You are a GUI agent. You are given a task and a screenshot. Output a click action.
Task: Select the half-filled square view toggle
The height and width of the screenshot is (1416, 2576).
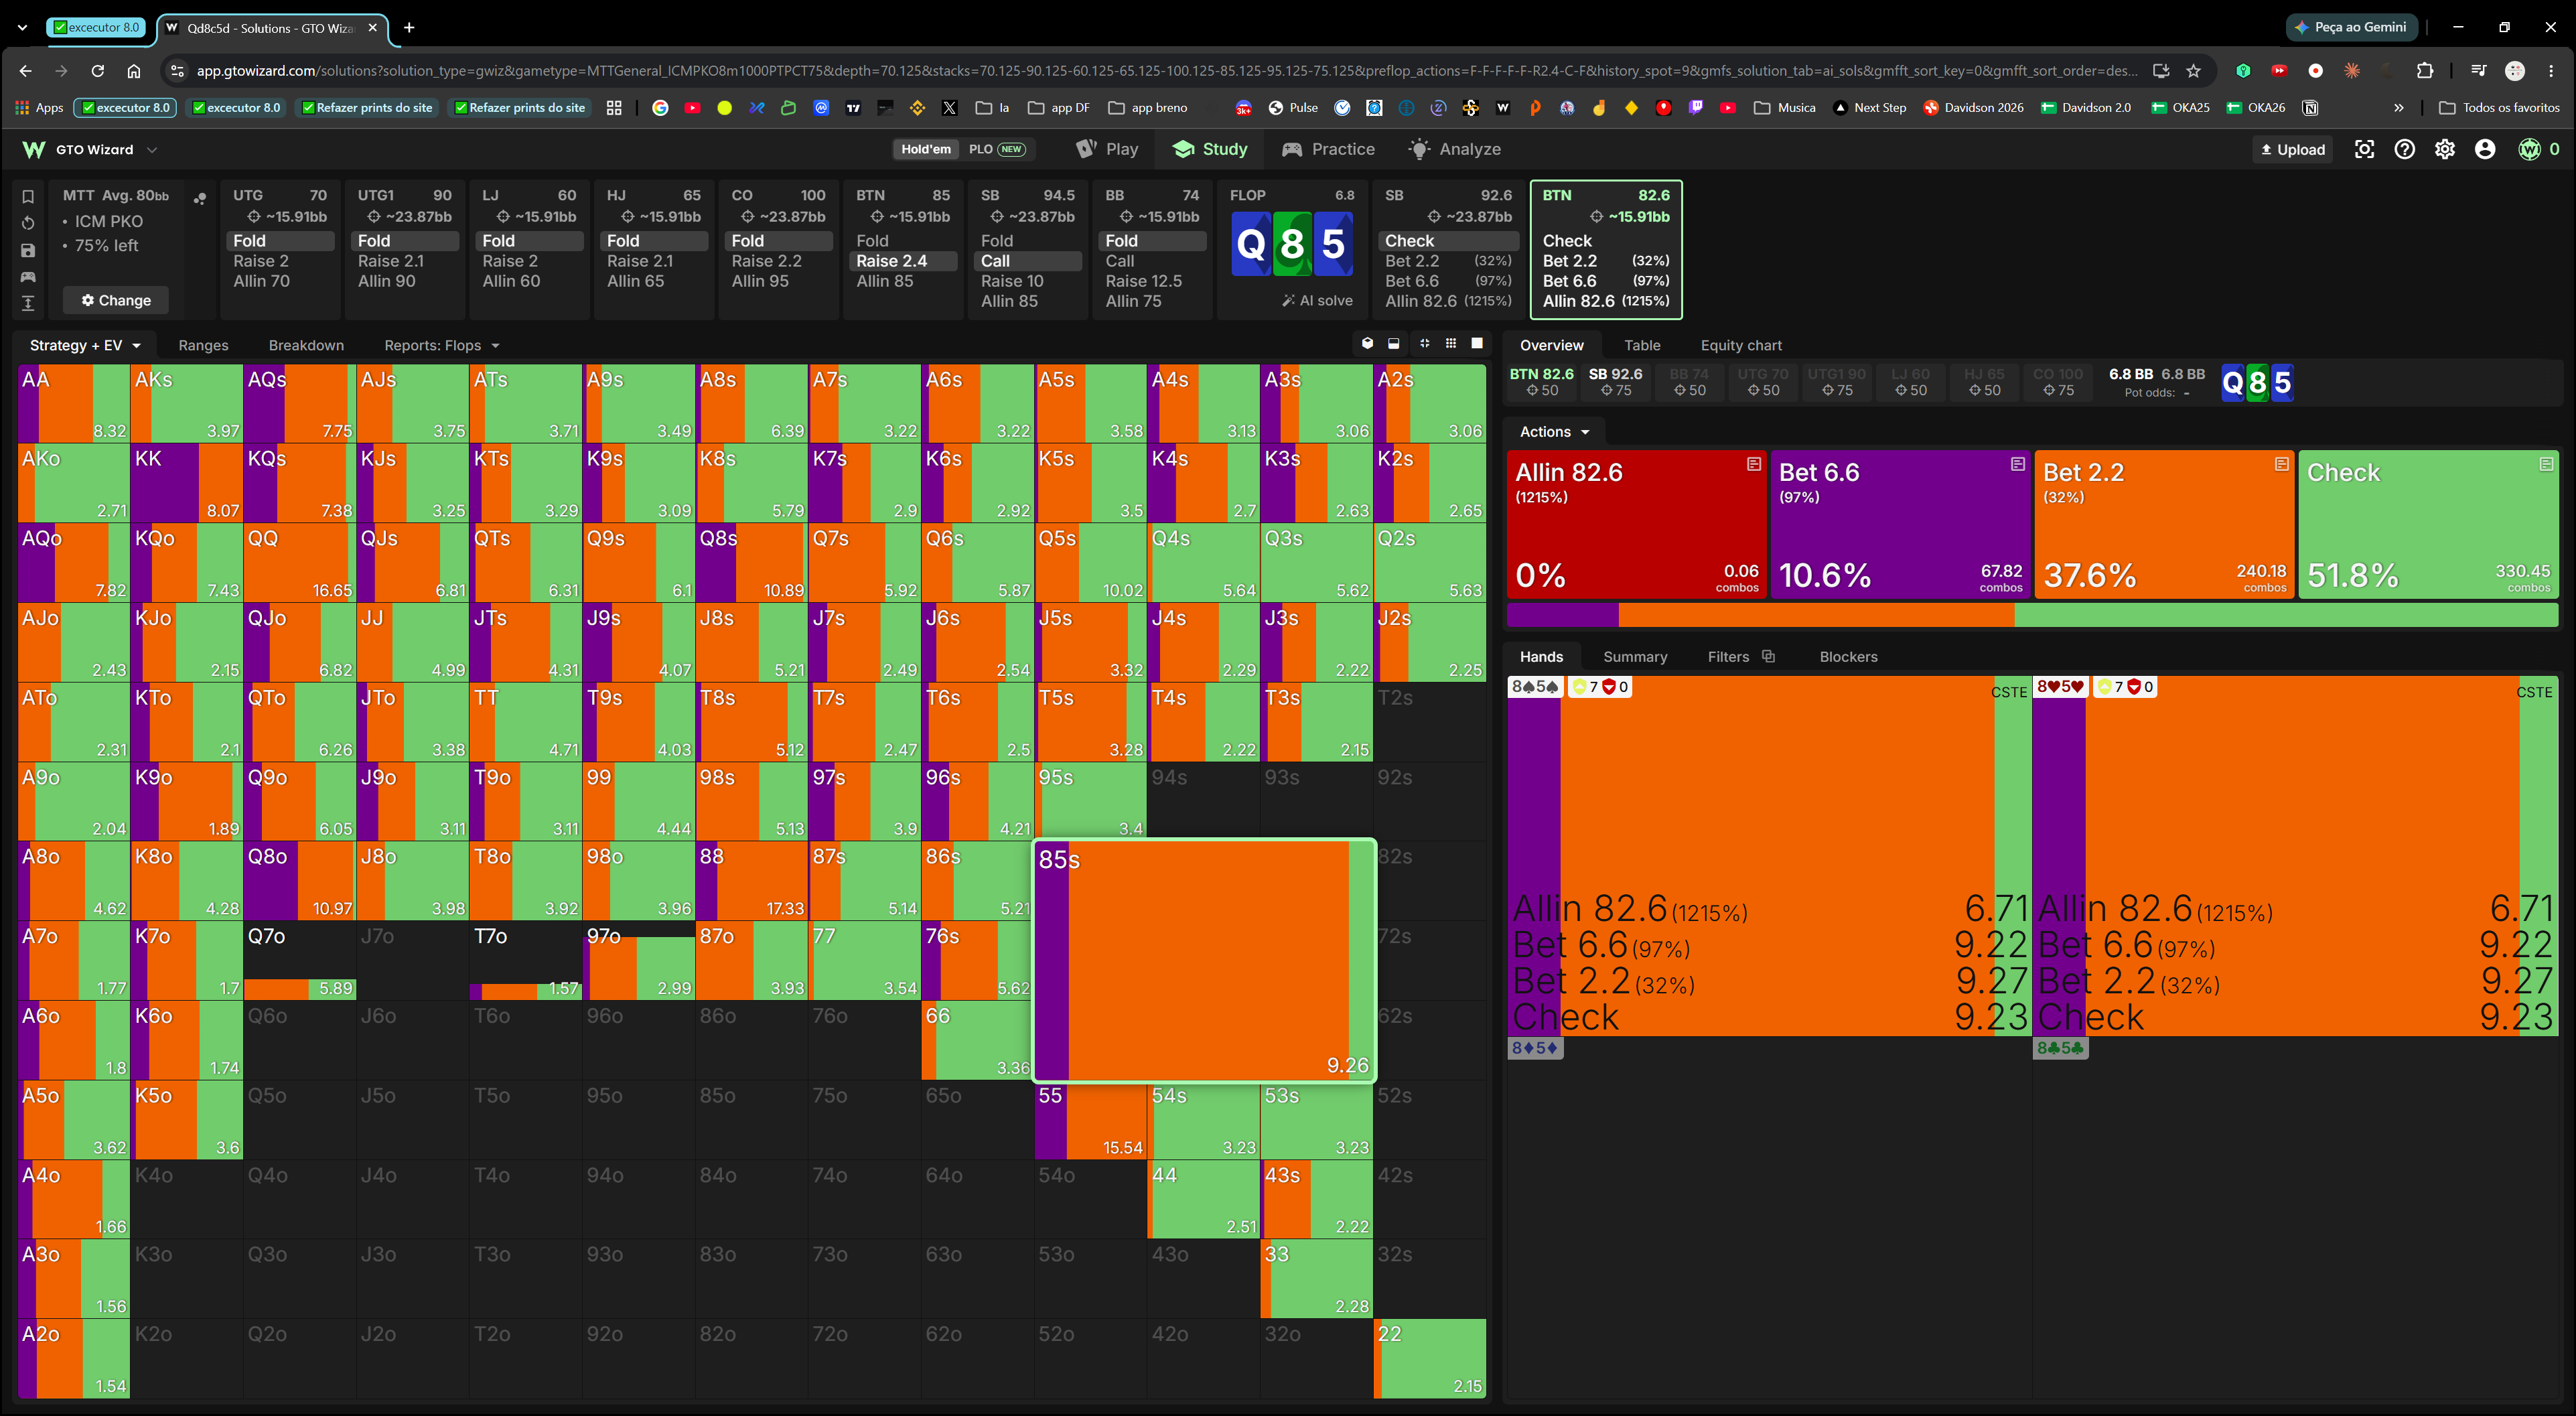[x=1394, y=343]
